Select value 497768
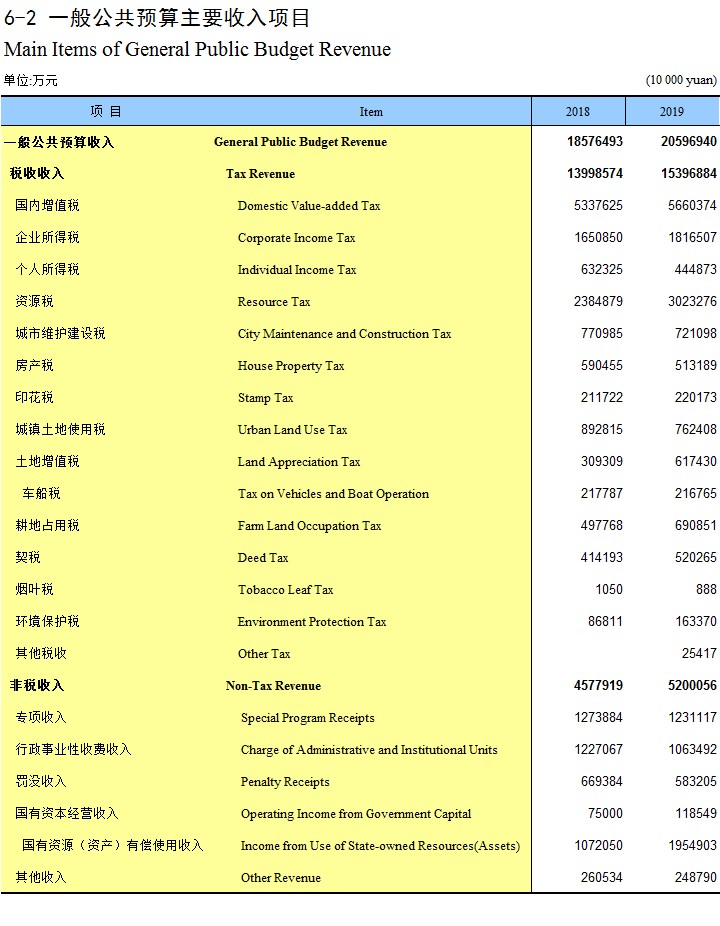This screenshot has height=926, width=720. pyautogui.click(x=602, y=524)
